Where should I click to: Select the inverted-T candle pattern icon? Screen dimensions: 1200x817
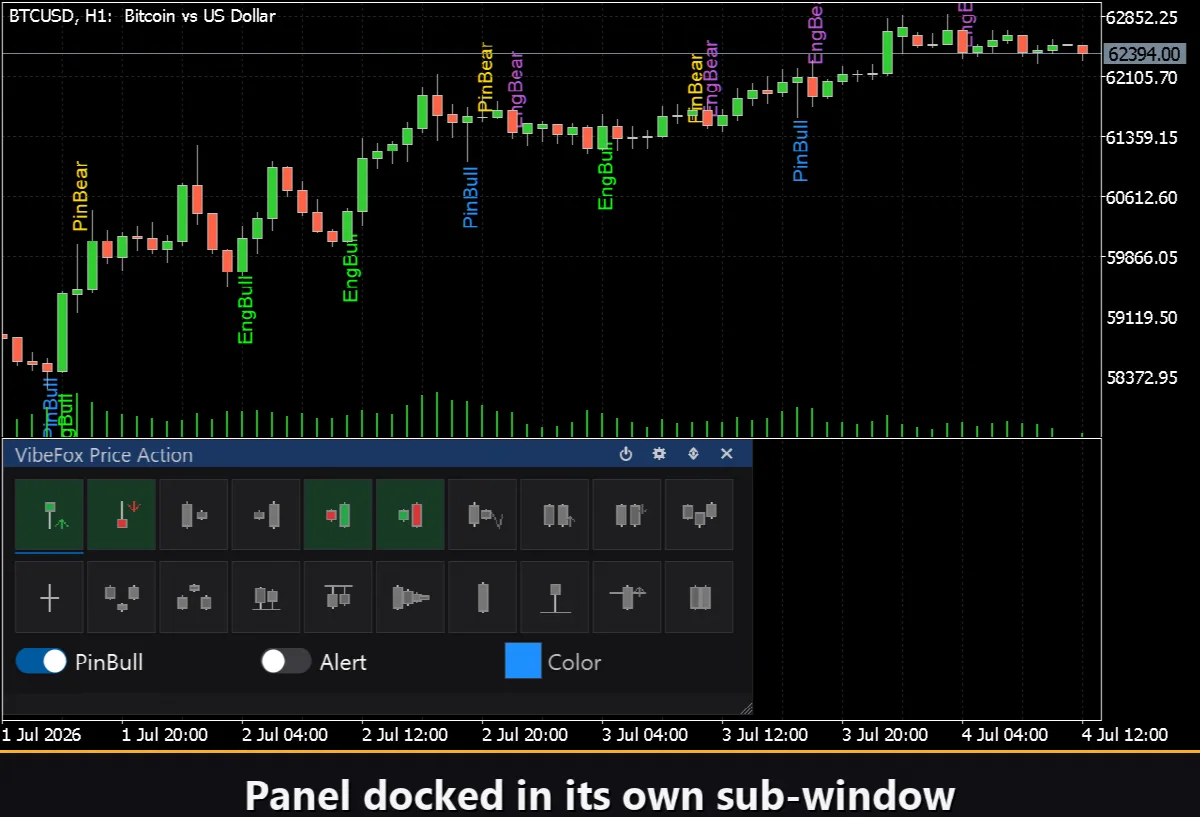pos(555,597)
